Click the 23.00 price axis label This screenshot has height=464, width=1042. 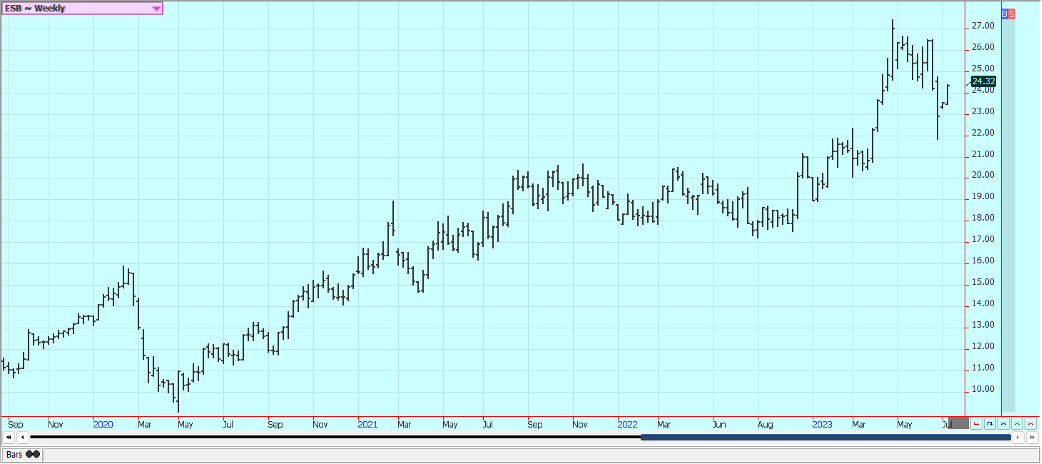coord(983,111)
